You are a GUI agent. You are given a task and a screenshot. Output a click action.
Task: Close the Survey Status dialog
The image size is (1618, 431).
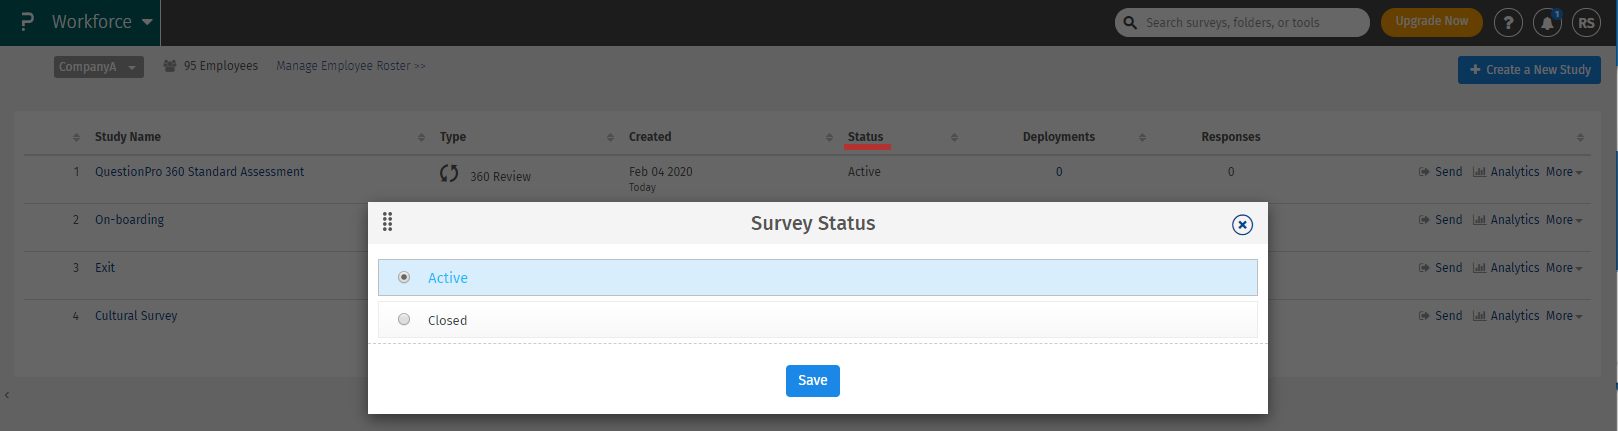click(x=1242, y=225)
